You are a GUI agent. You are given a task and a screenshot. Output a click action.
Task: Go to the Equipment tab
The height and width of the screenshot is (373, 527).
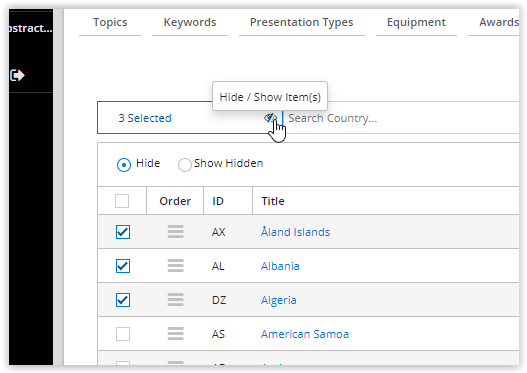point(416,23)
